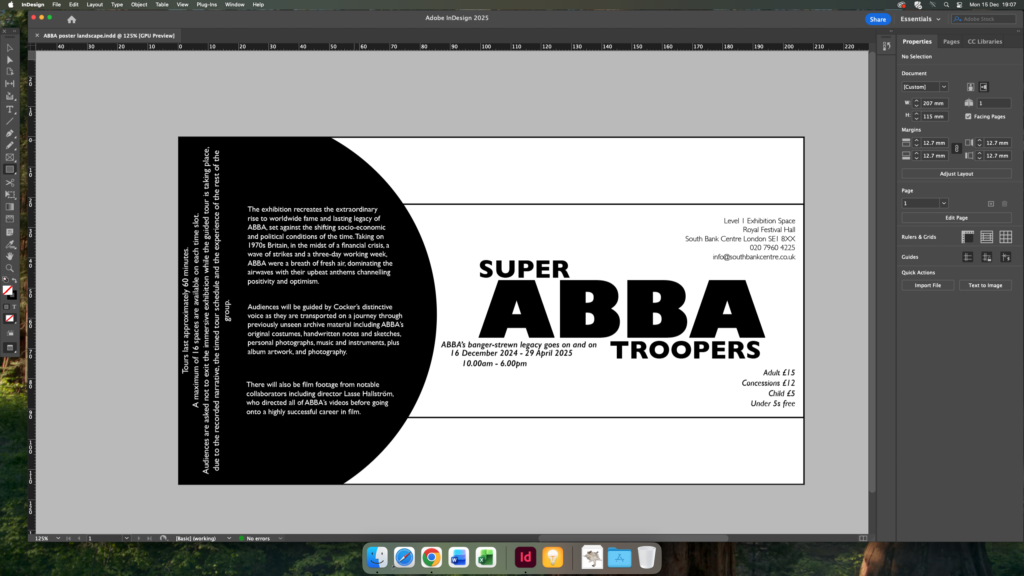Open the No errors preflight menu arrow
Image resolution: width=1024 pixels, height=576 pixels.
pyautogui.click(x=280, y=539)
